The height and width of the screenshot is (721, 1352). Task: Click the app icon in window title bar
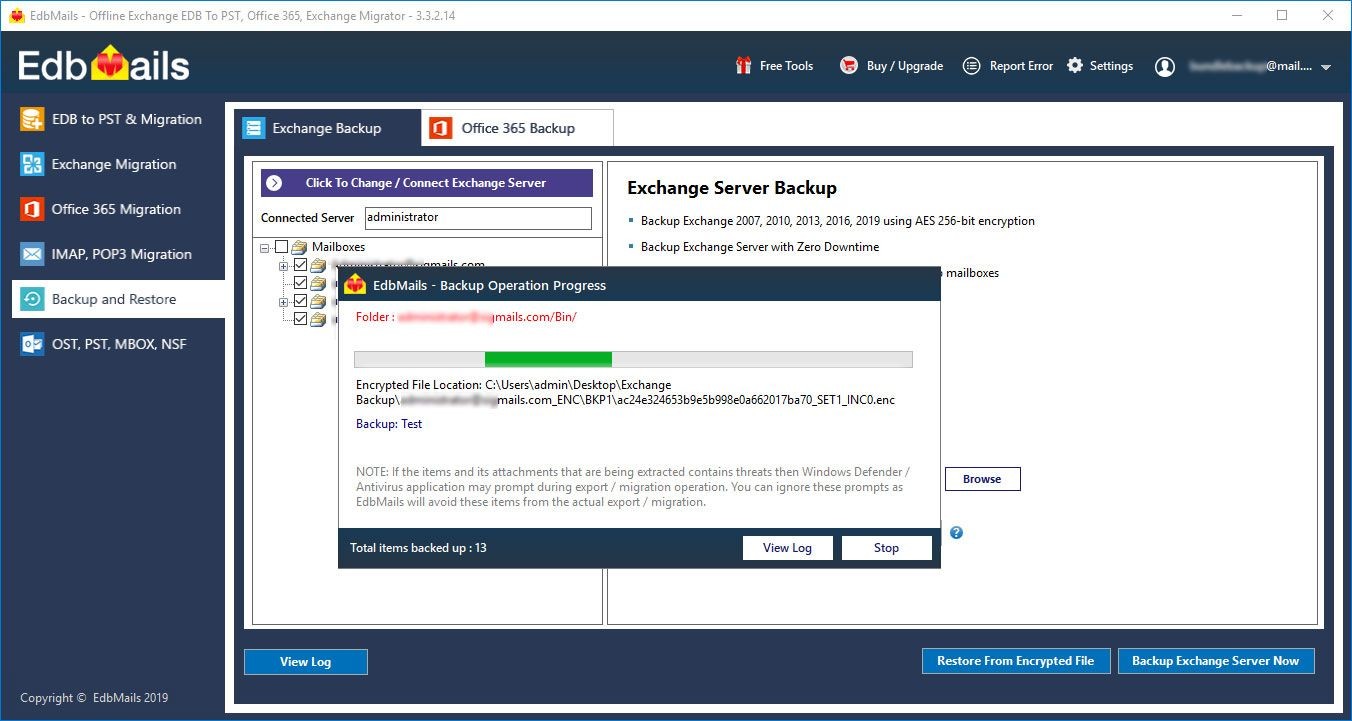click(16, 16)
